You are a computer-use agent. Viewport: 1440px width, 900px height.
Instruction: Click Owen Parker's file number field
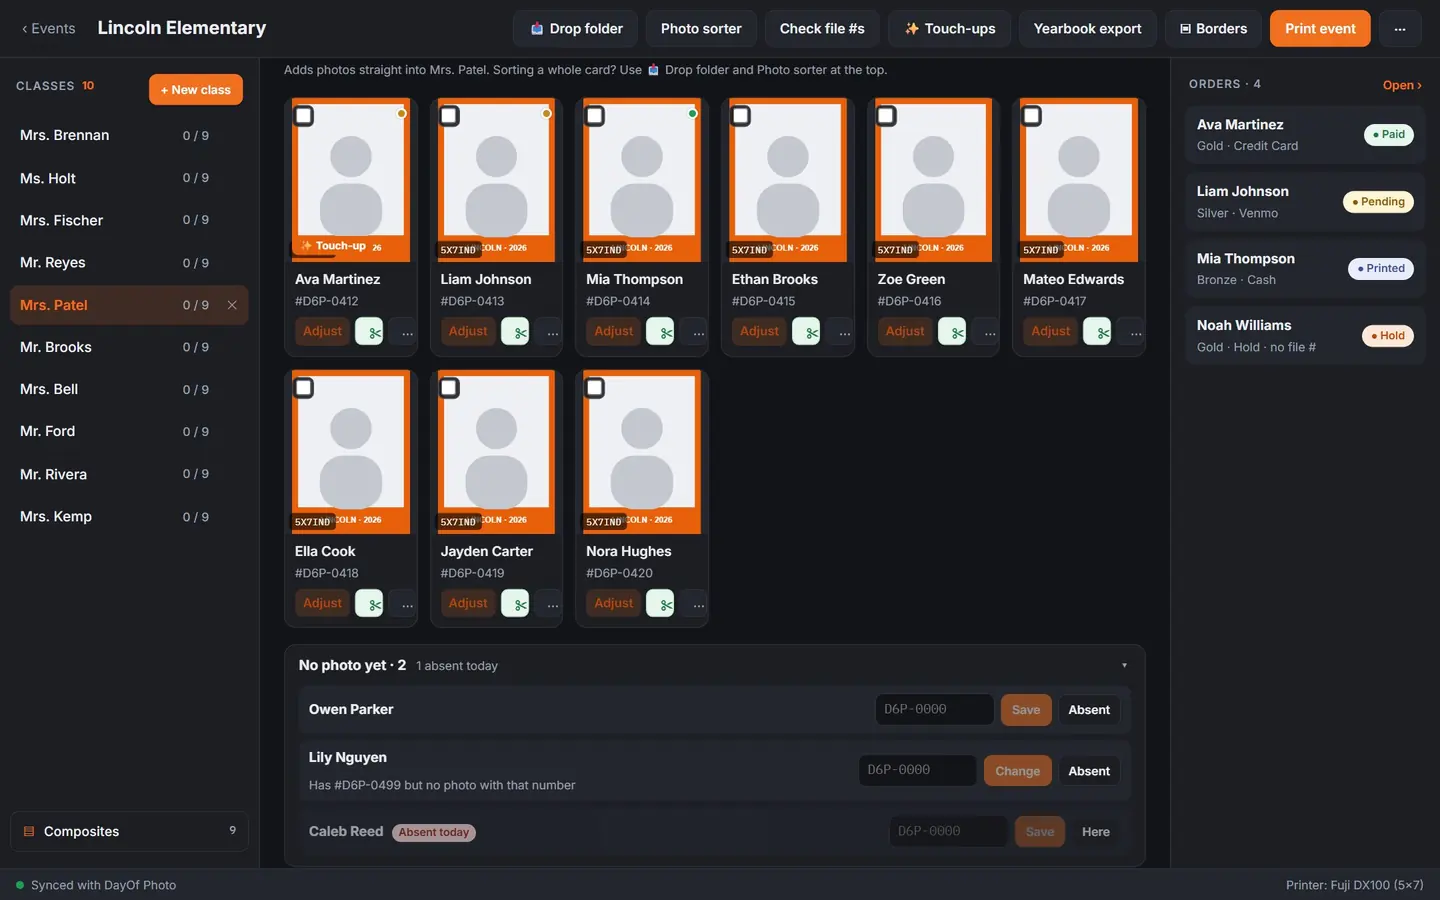tap(934, 710)
